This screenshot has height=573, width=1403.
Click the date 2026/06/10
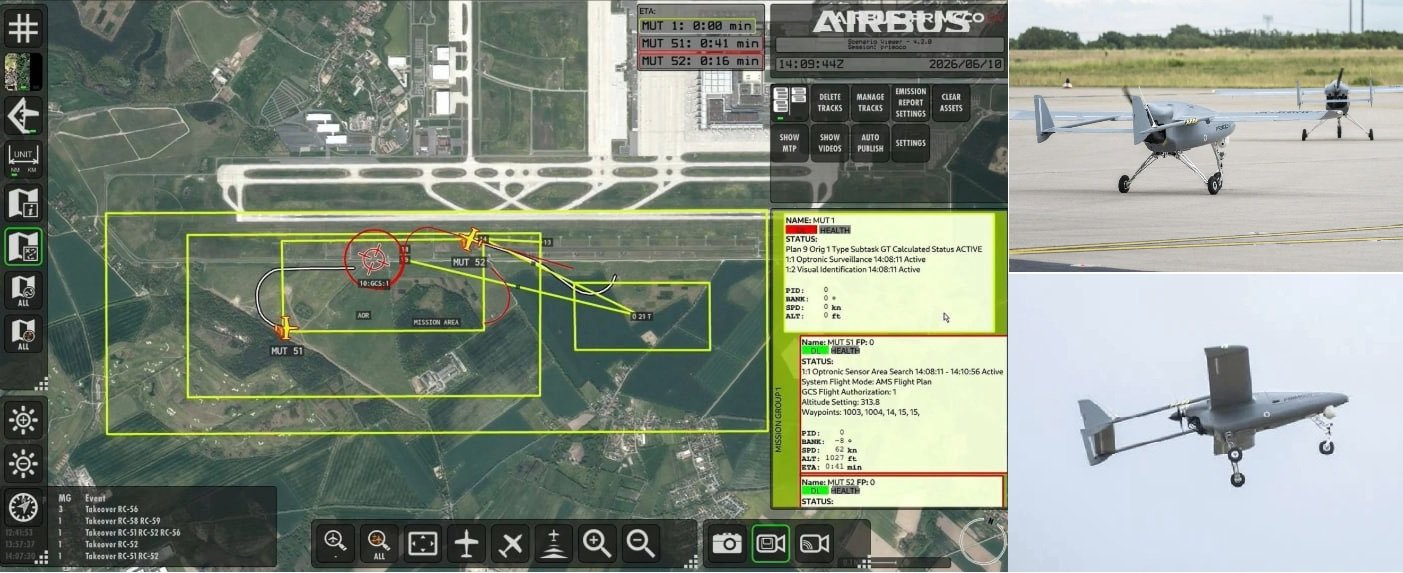pos(966,64)
